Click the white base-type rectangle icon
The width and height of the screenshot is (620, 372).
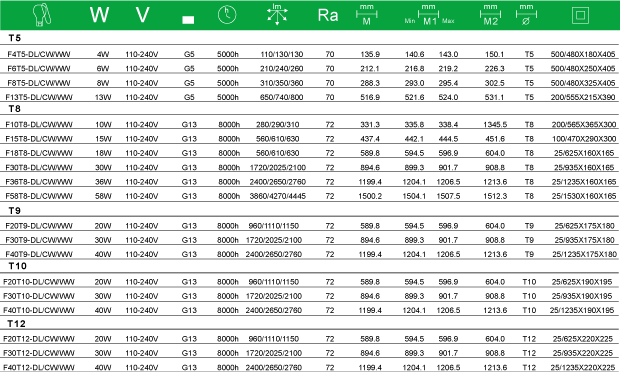[x=188, y=20]
